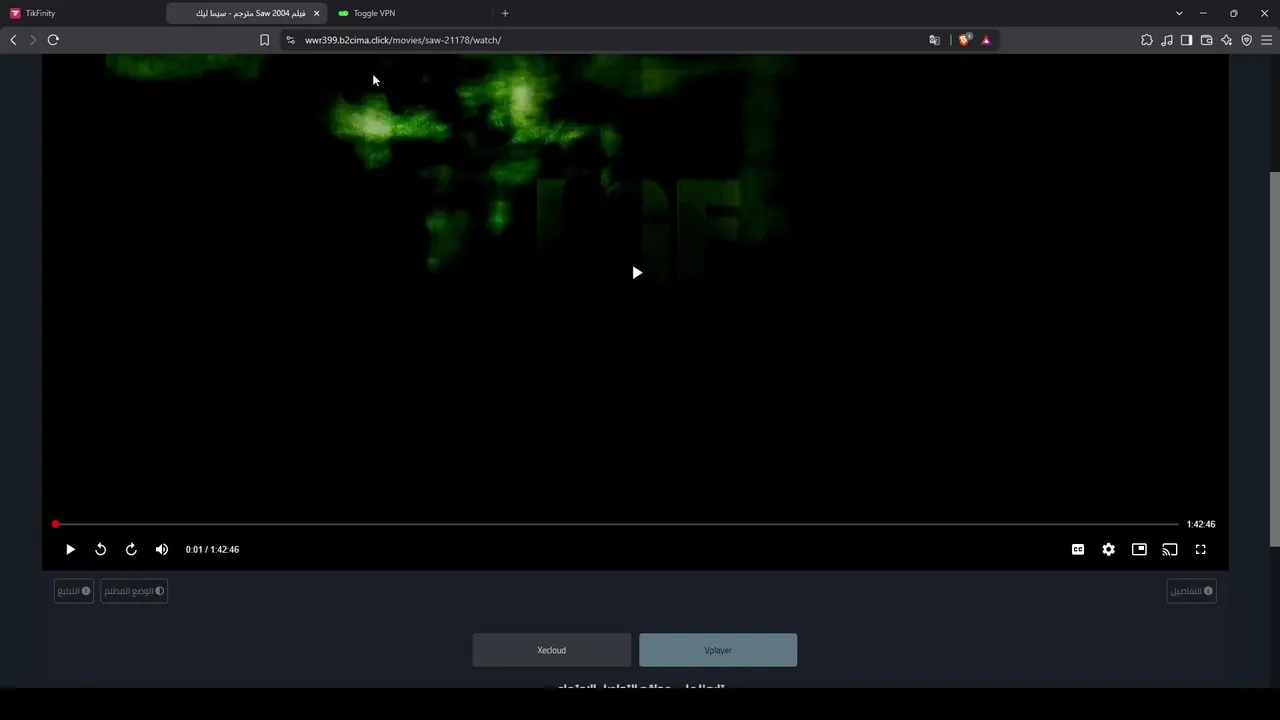The width and height of the screenshot is (1280, 720).
Task: Select the Vplayer server button
Action: pos(718,650)
